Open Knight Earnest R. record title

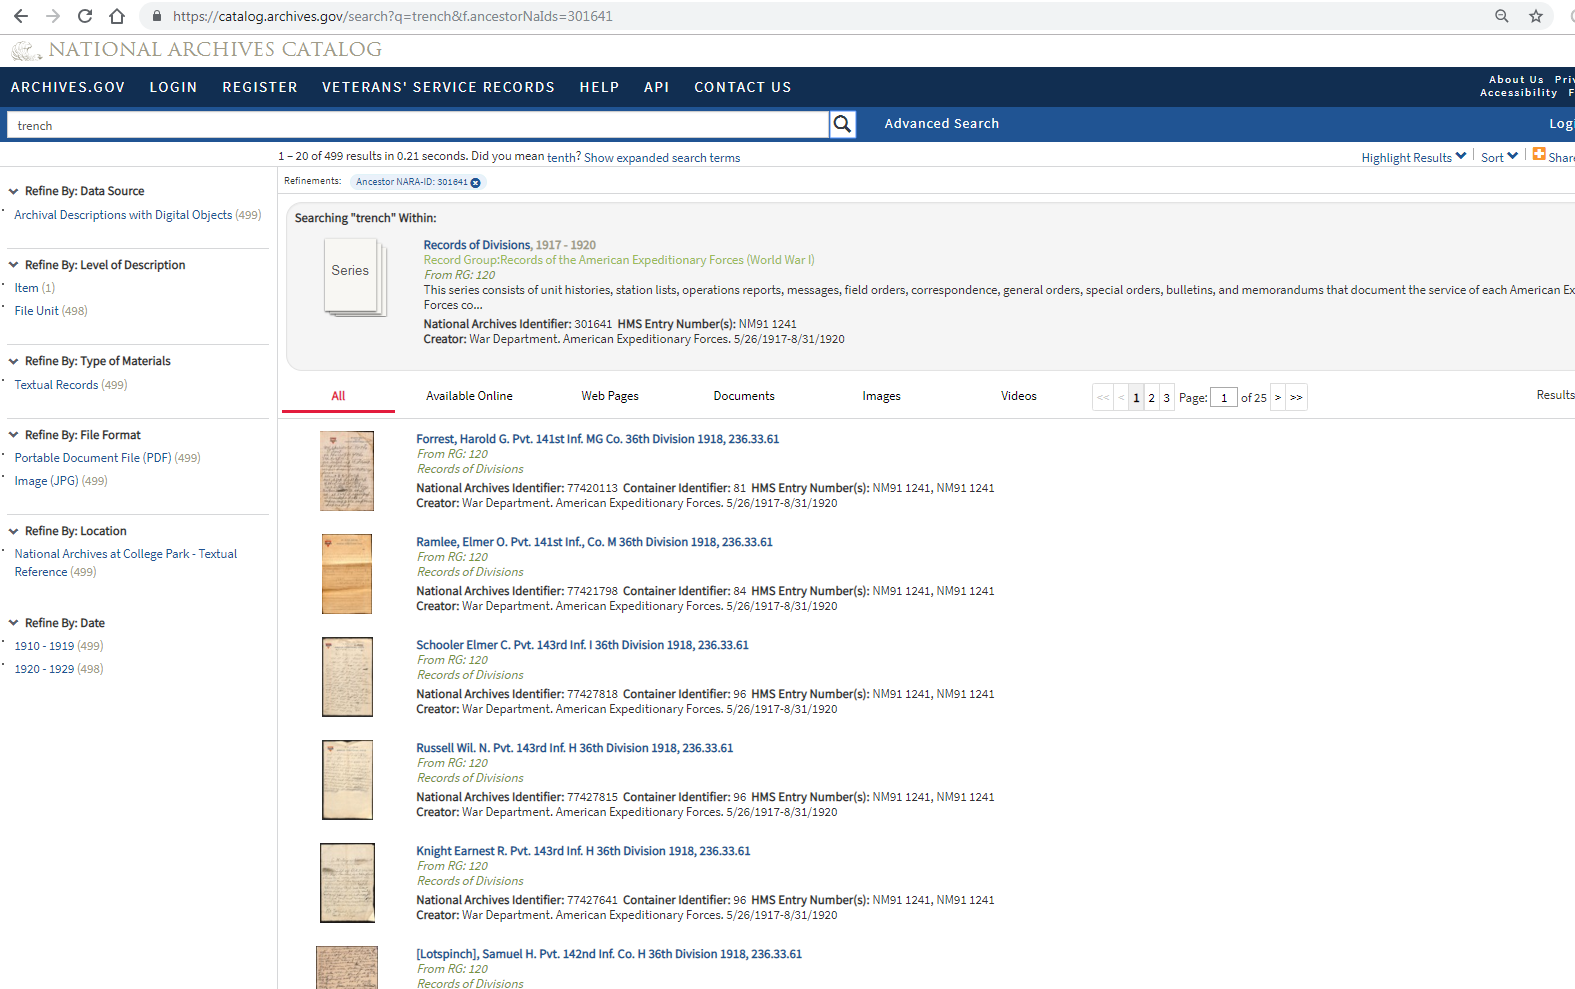pyautogui.click(x=583, y=851)
